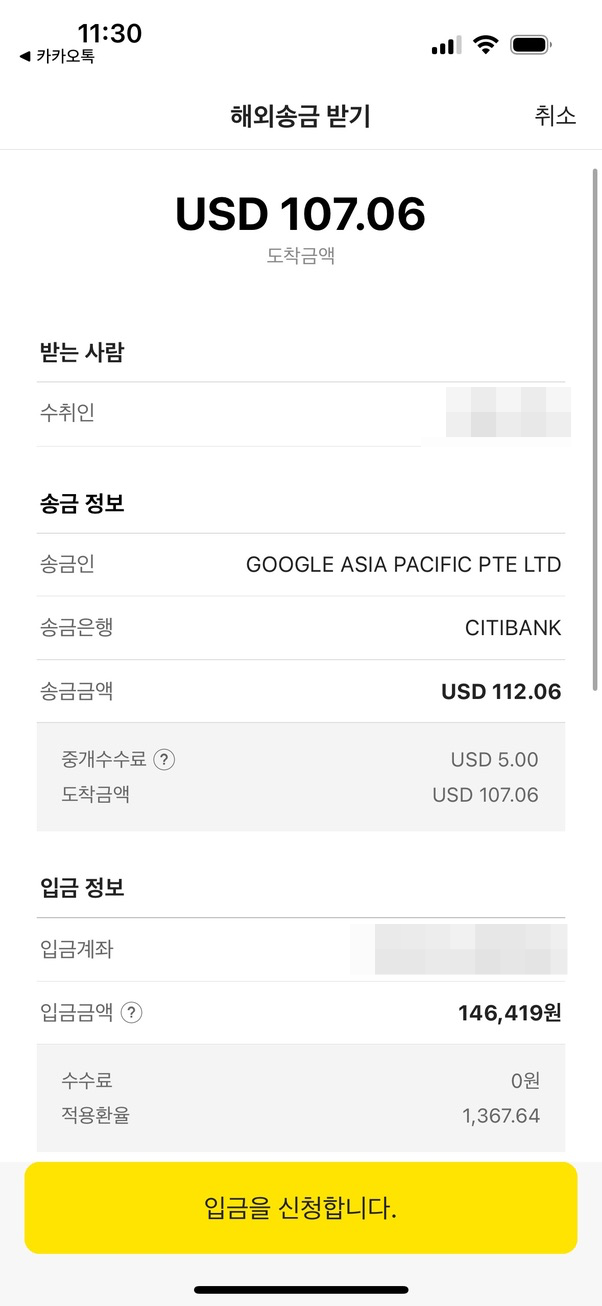Tap 취소 to cancel the remittance
Viewport: 602px width, 1306px height.
click(556, 116)
